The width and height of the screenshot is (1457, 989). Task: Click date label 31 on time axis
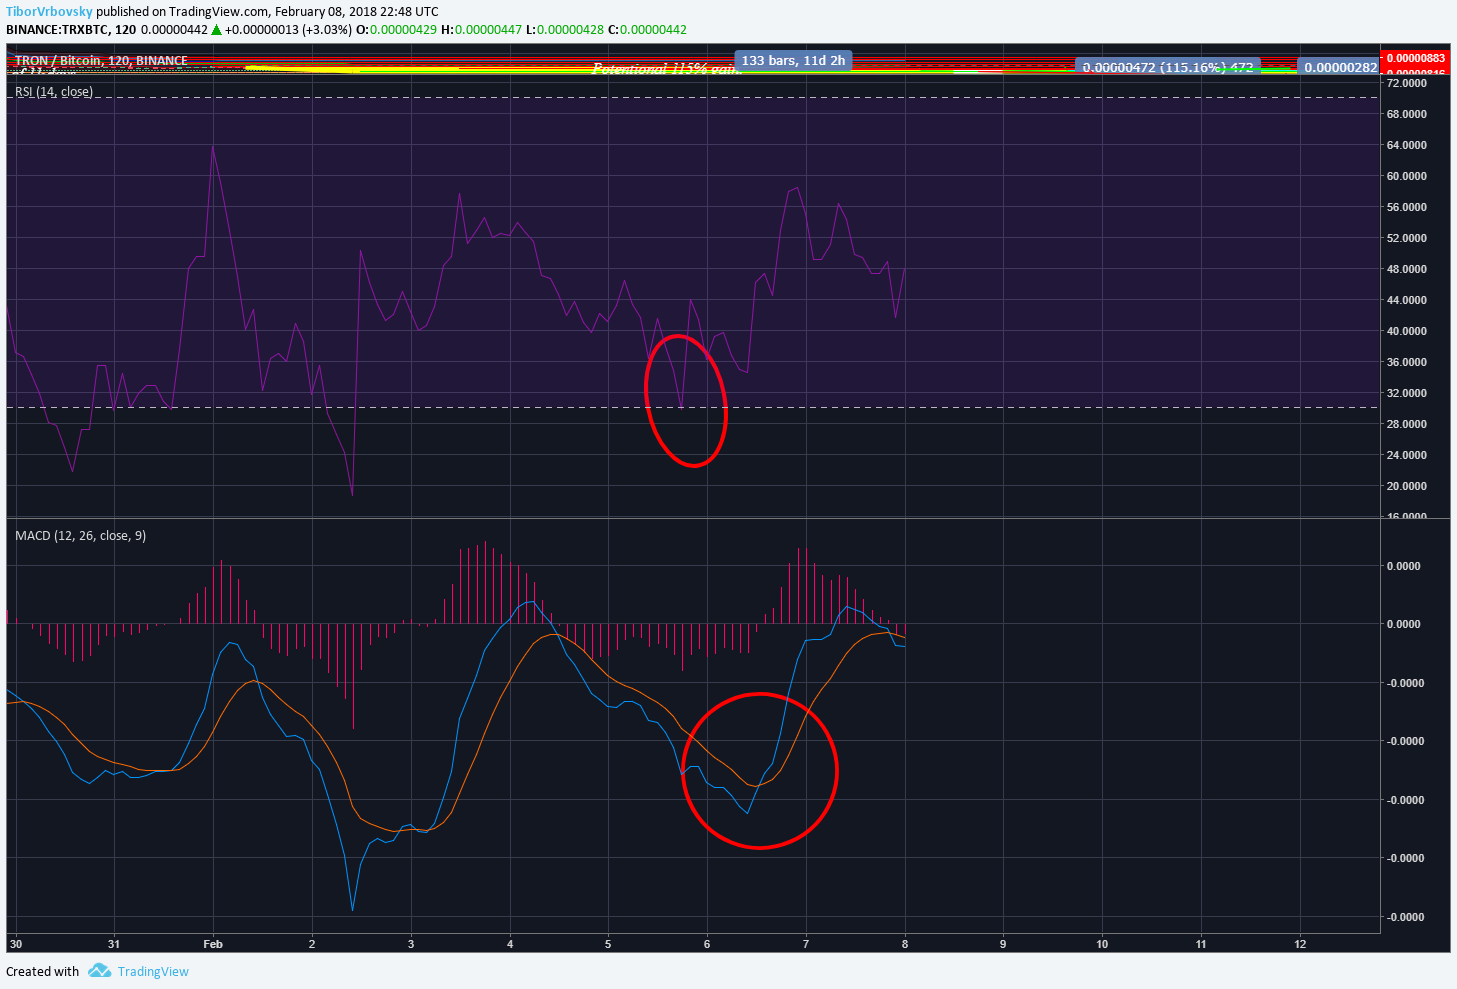tap(114, 944)
